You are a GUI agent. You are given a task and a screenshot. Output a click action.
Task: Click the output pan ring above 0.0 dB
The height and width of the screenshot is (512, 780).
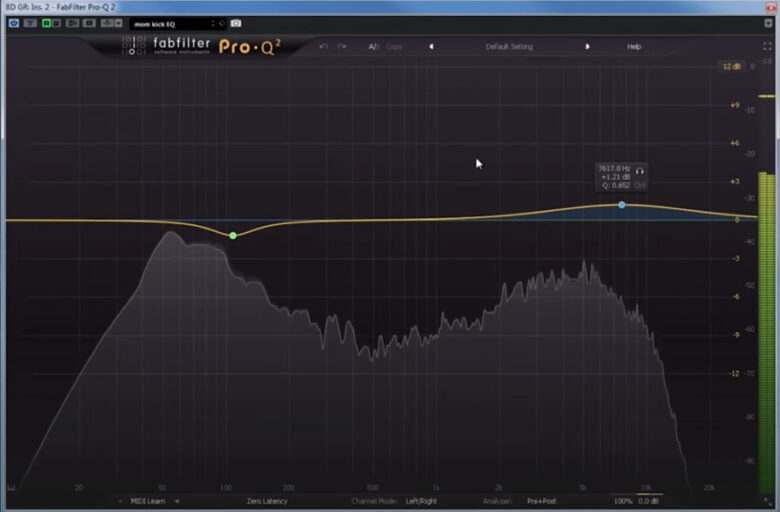point(649,494)
